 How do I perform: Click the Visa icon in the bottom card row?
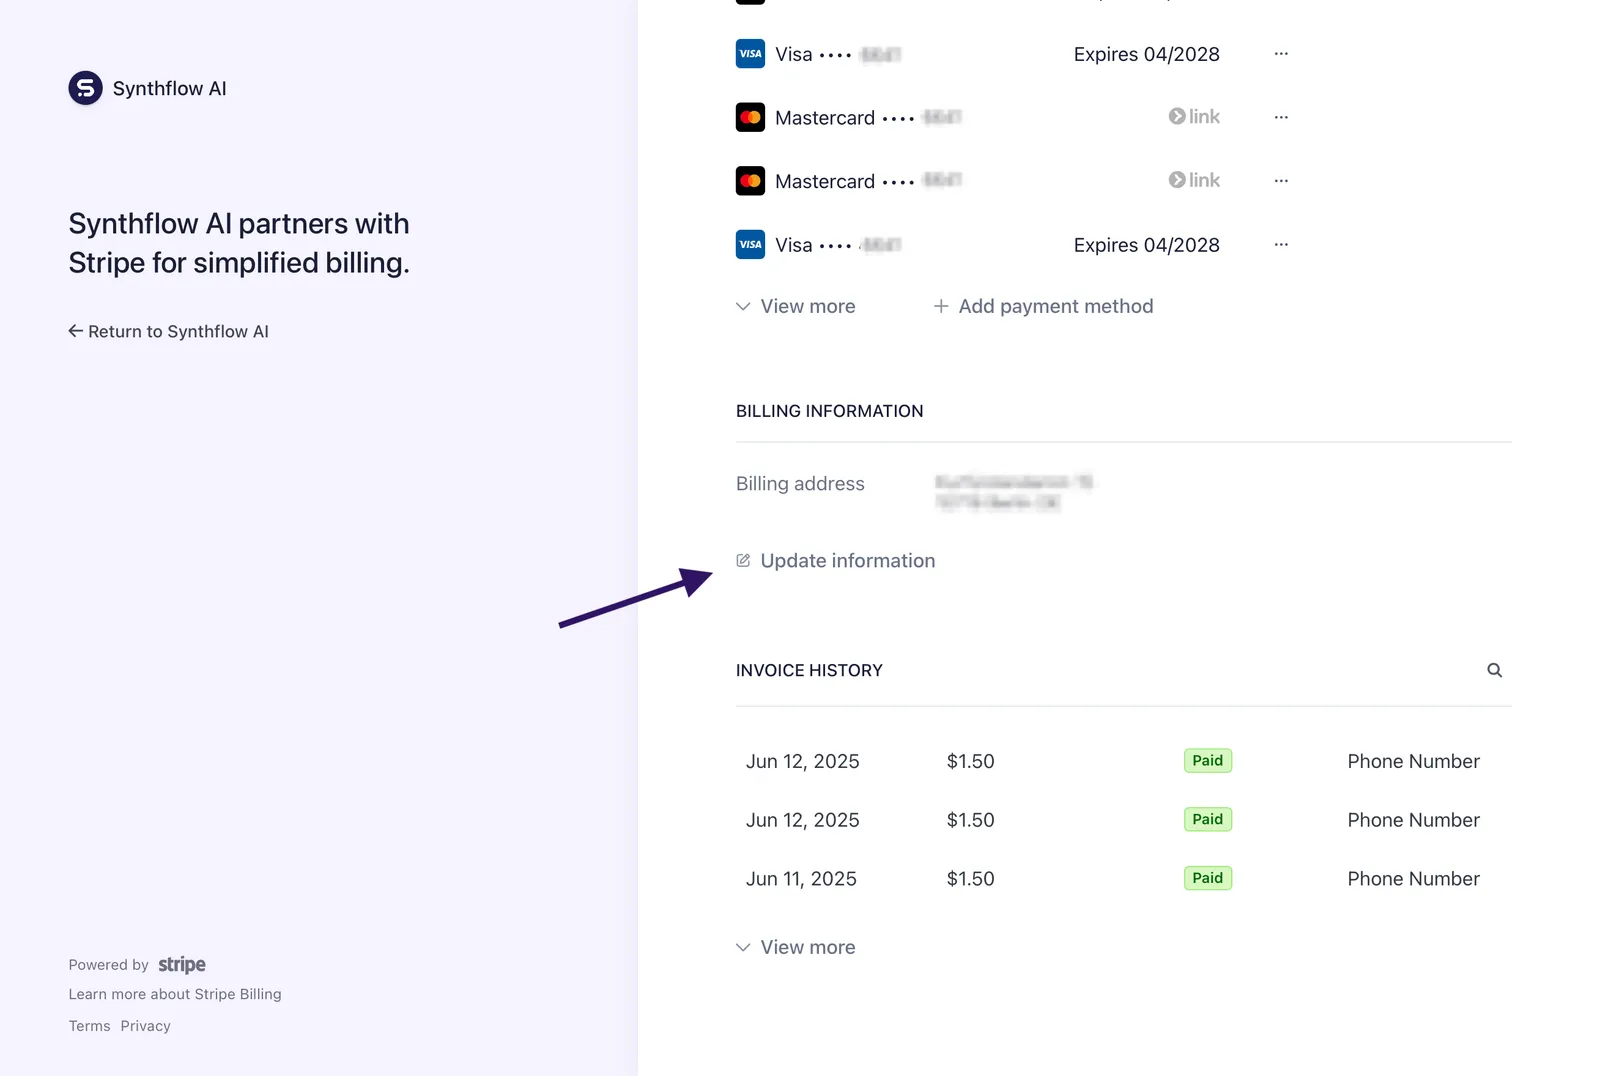(750, 244)
